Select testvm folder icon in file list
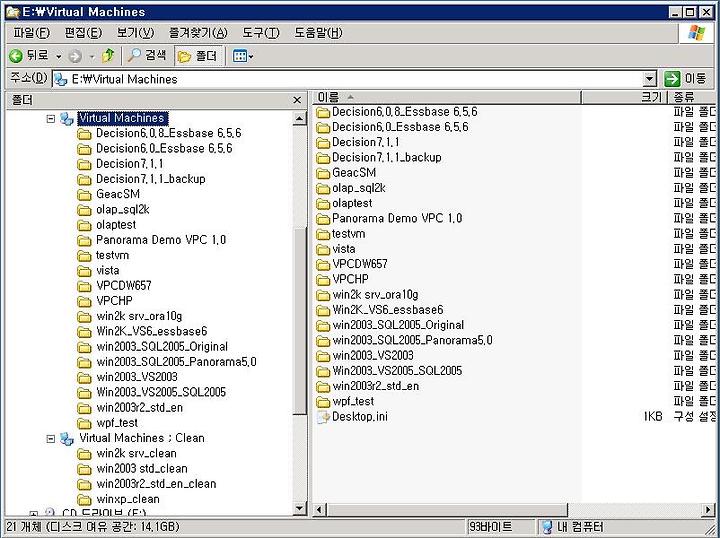 [323, 234]
